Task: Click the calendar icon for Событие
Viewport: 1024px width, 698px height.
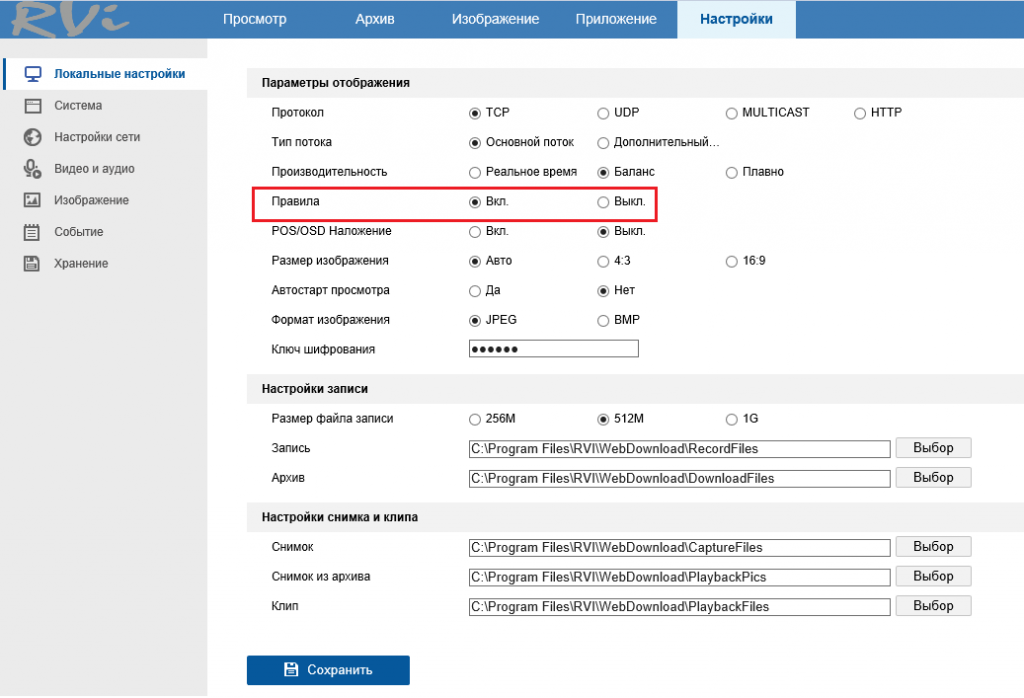Action: [32, 232]
